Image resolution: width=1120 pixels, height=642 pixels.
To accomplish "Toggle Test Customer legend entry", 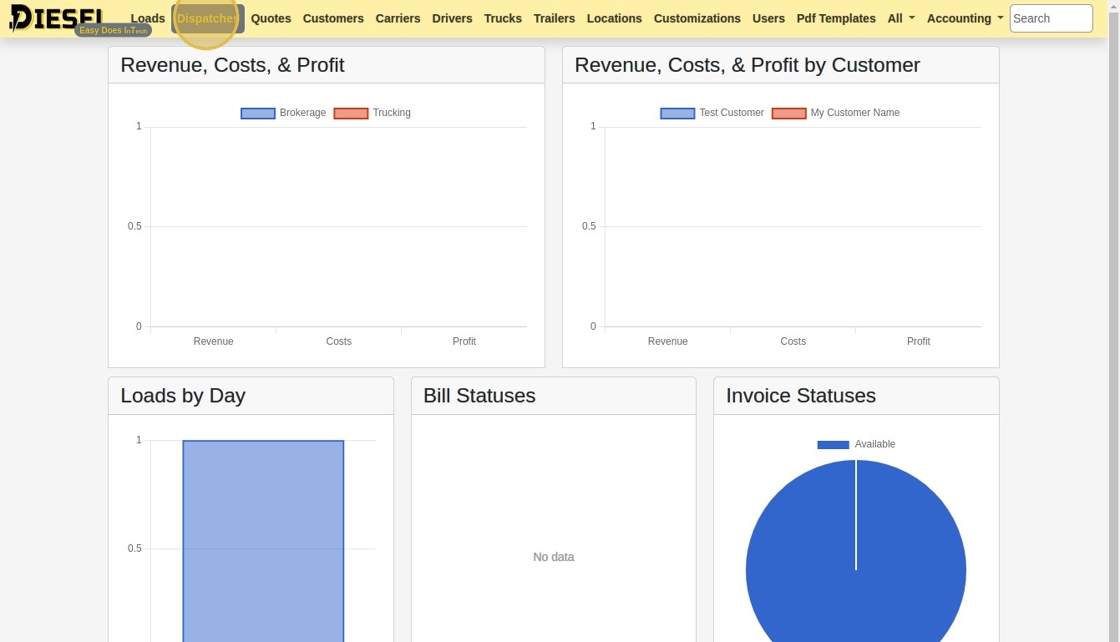I will [712, 113].
